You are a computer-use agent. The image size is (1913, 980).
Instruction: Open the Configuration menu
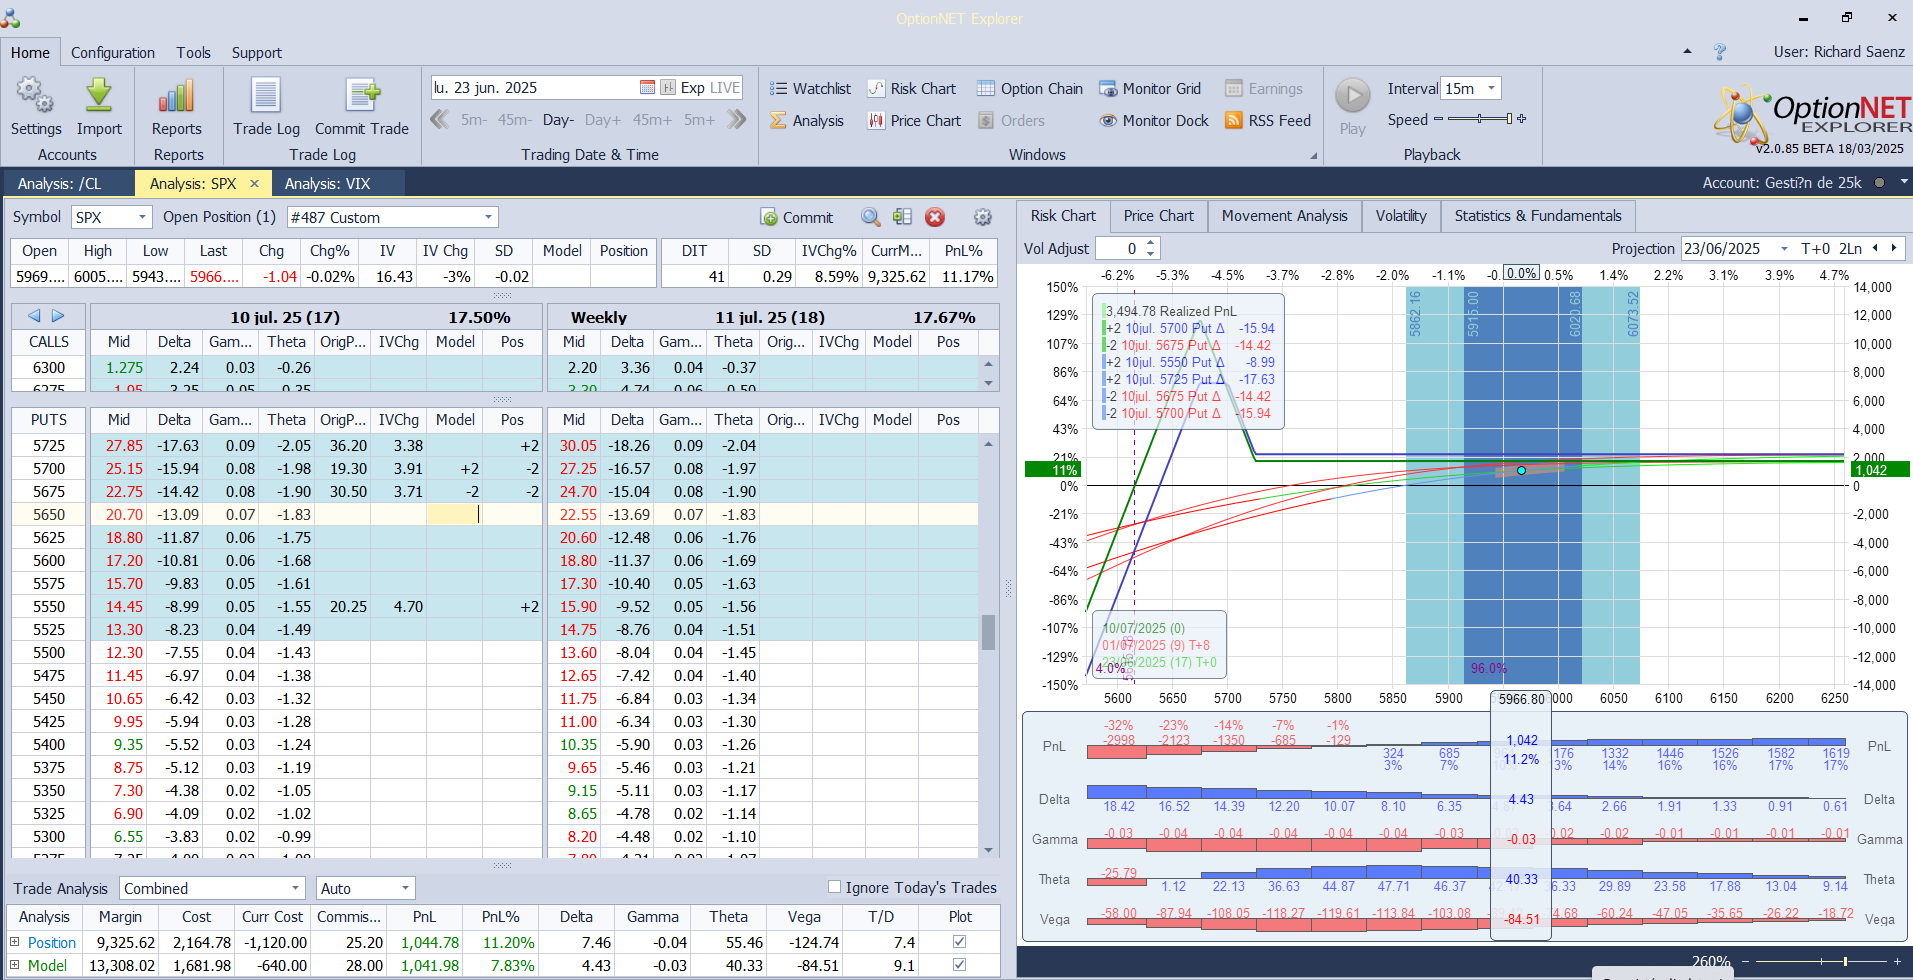pos(113,53)
